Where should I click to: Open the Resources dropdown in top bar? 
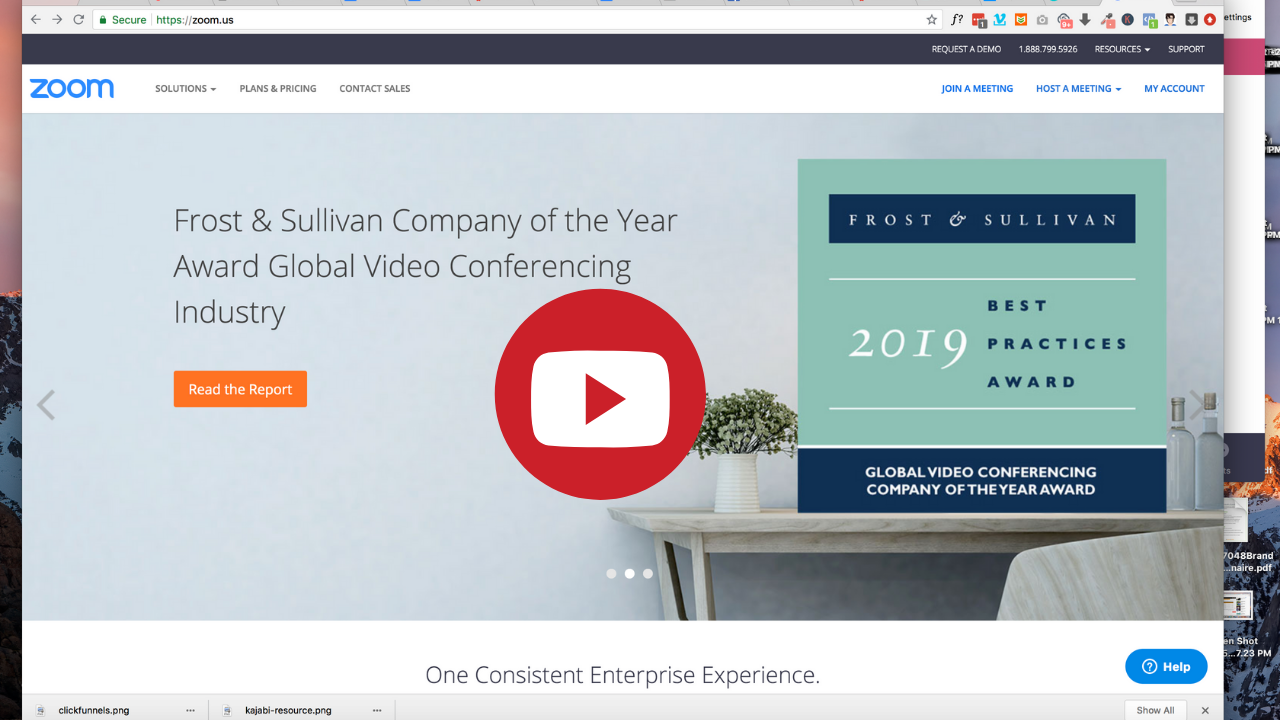[x=1122, y=49]
